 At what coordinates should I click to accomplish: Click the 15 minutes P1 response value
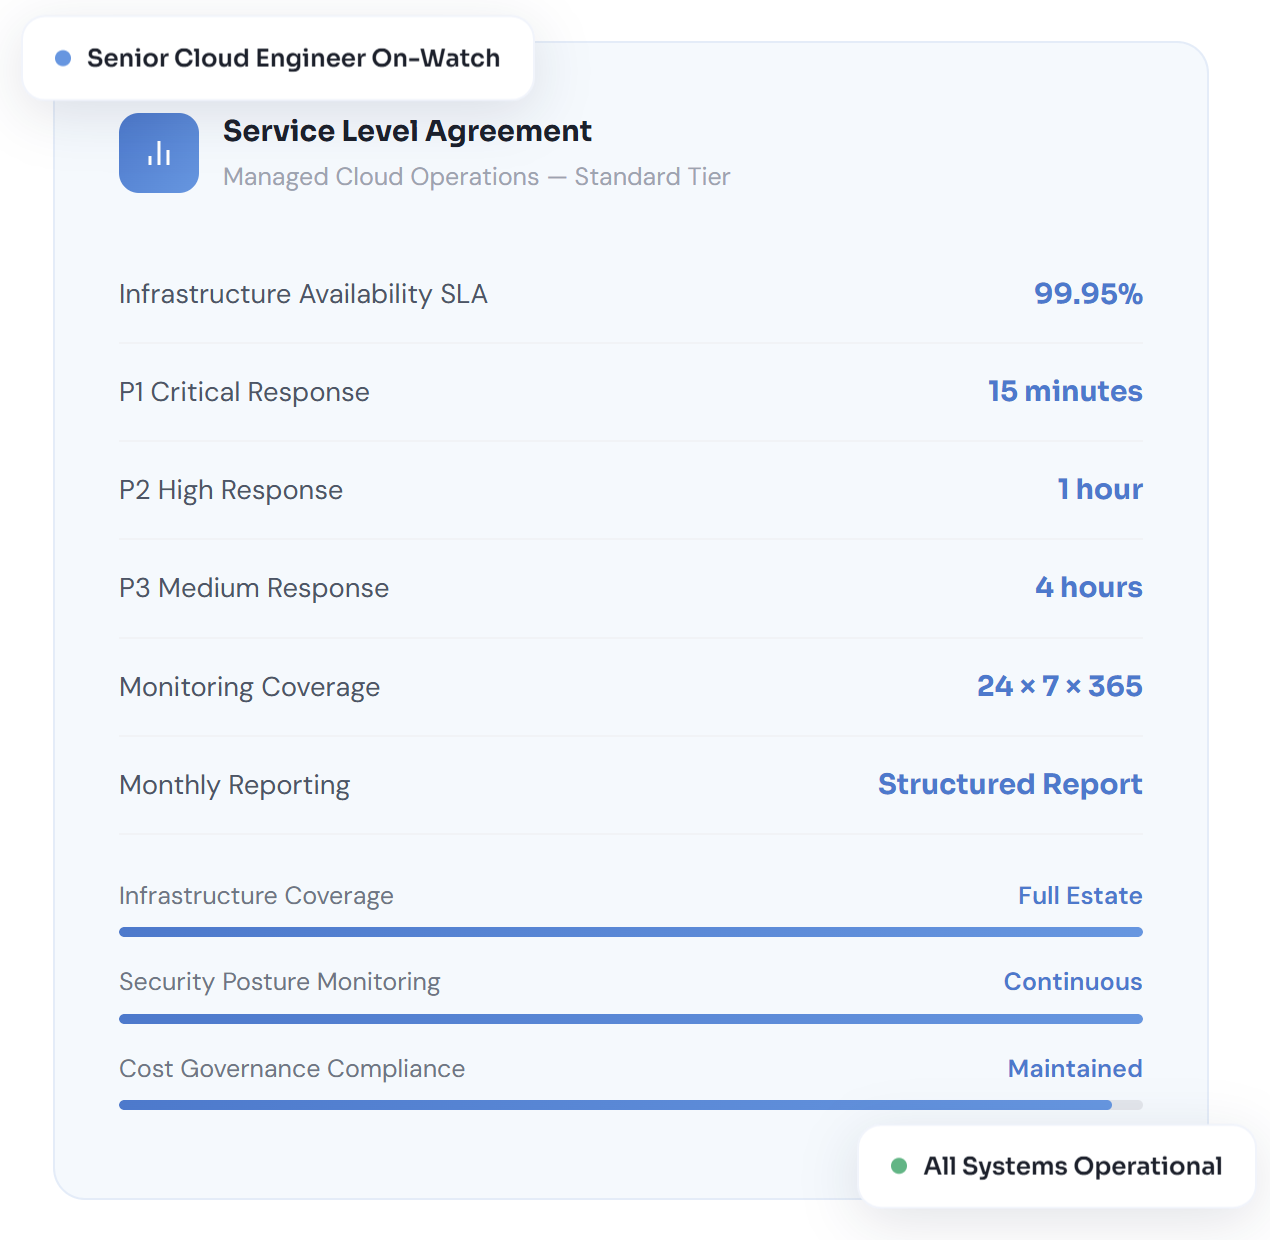[1065, 391]
